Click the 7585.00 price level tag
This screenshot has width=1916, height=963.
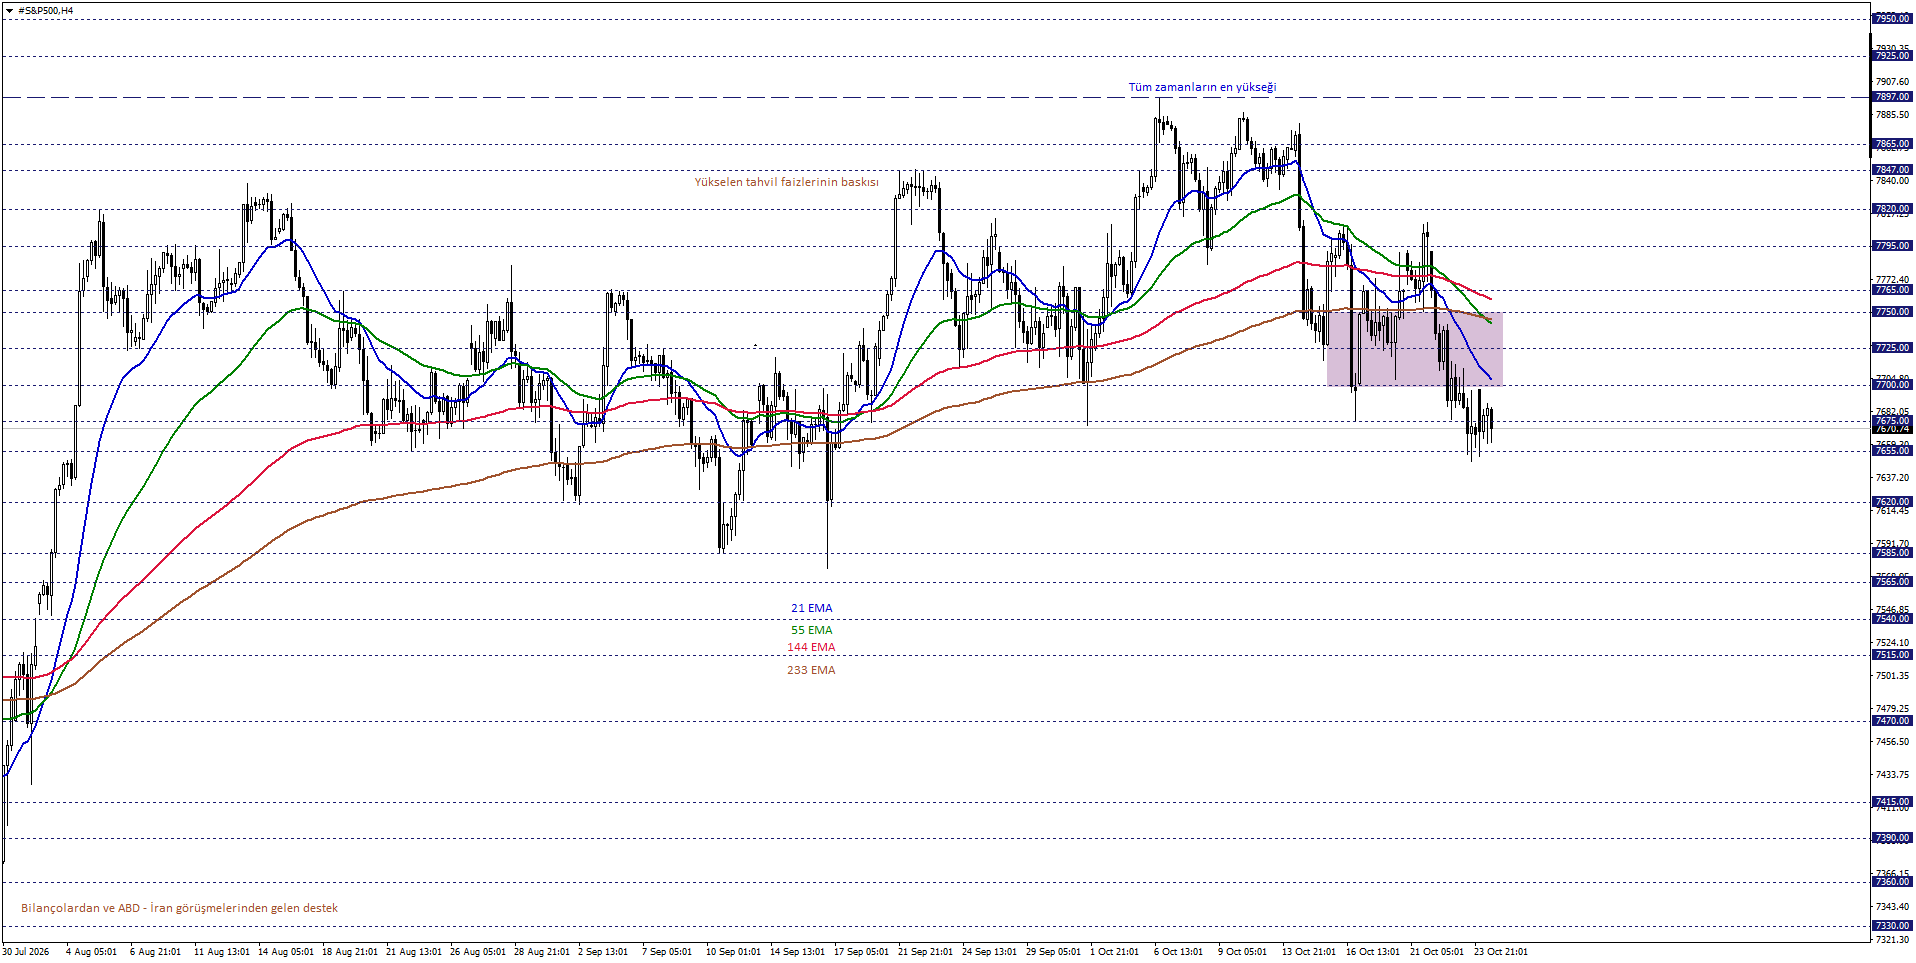pyautogui.click(x=1891, y=553)
